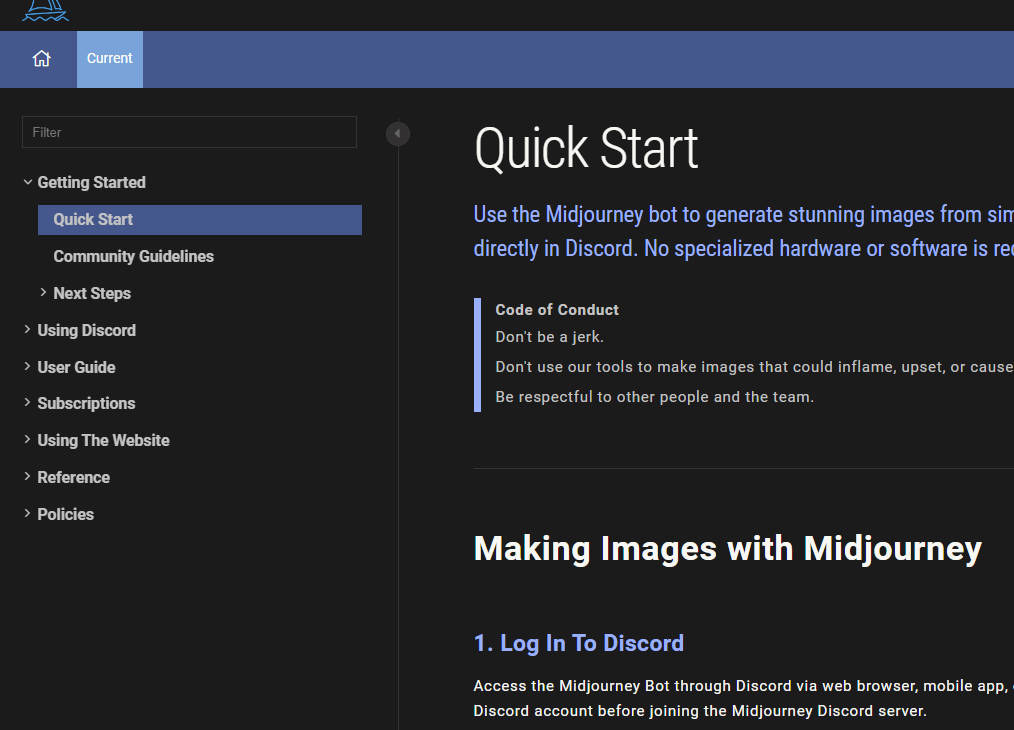1014x730 pixels.
Task: Expand the Using The Website chevron
Action: pyautogui.click(x=27, y=439)
